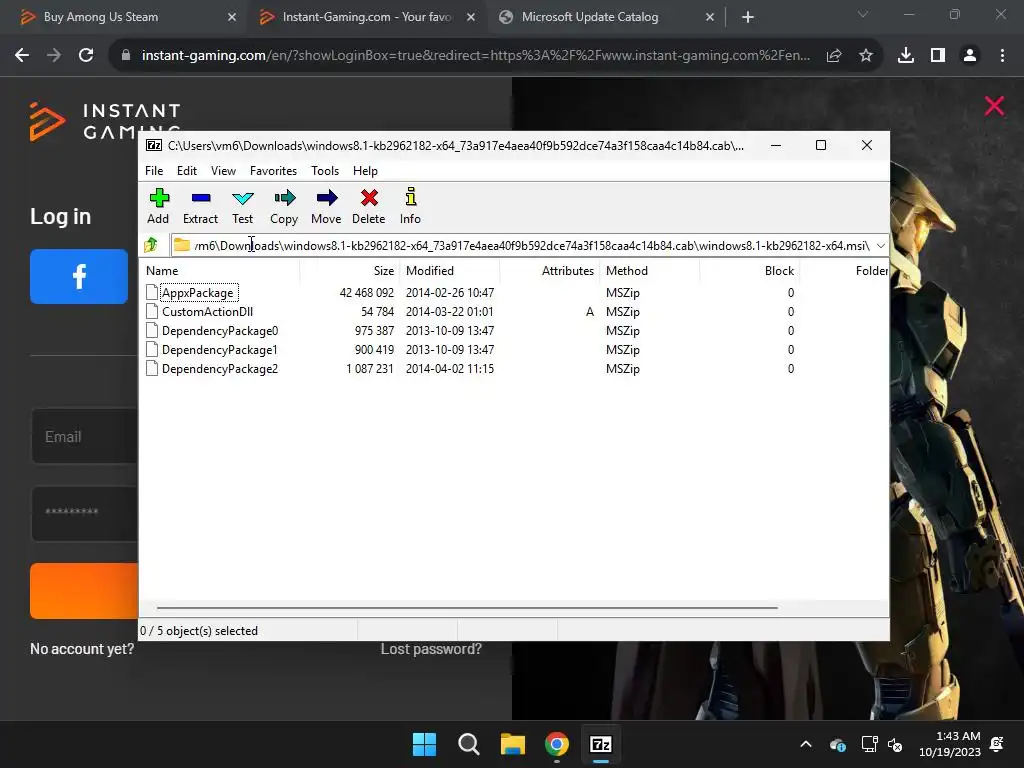Click the DependencyPackage2 file icon
Image resolution: width=1024 pixels, height=768 pixels.
pyautogui.click(x=152, y=368)
